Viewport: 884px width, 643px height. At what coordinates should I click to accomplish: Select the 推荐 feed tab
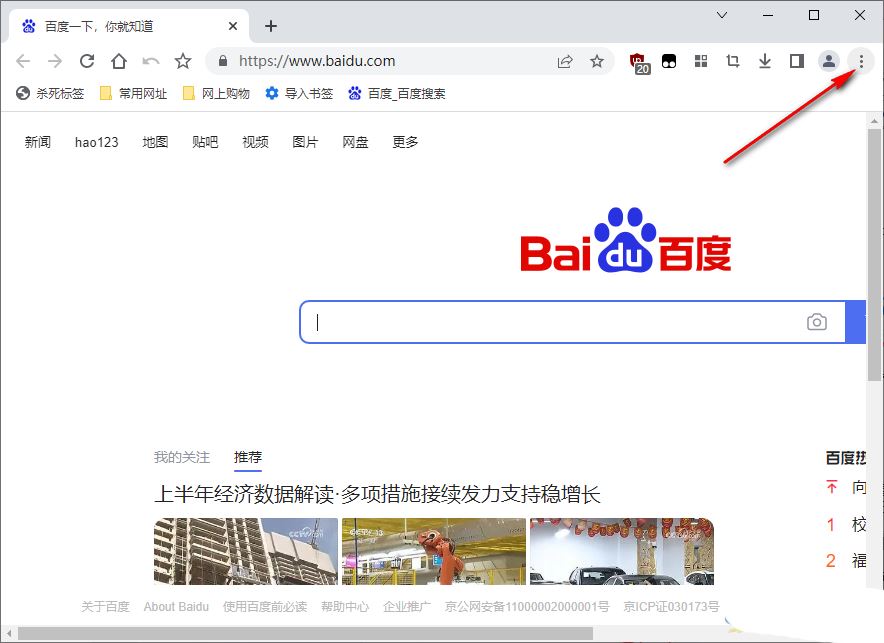coord(248,457)
